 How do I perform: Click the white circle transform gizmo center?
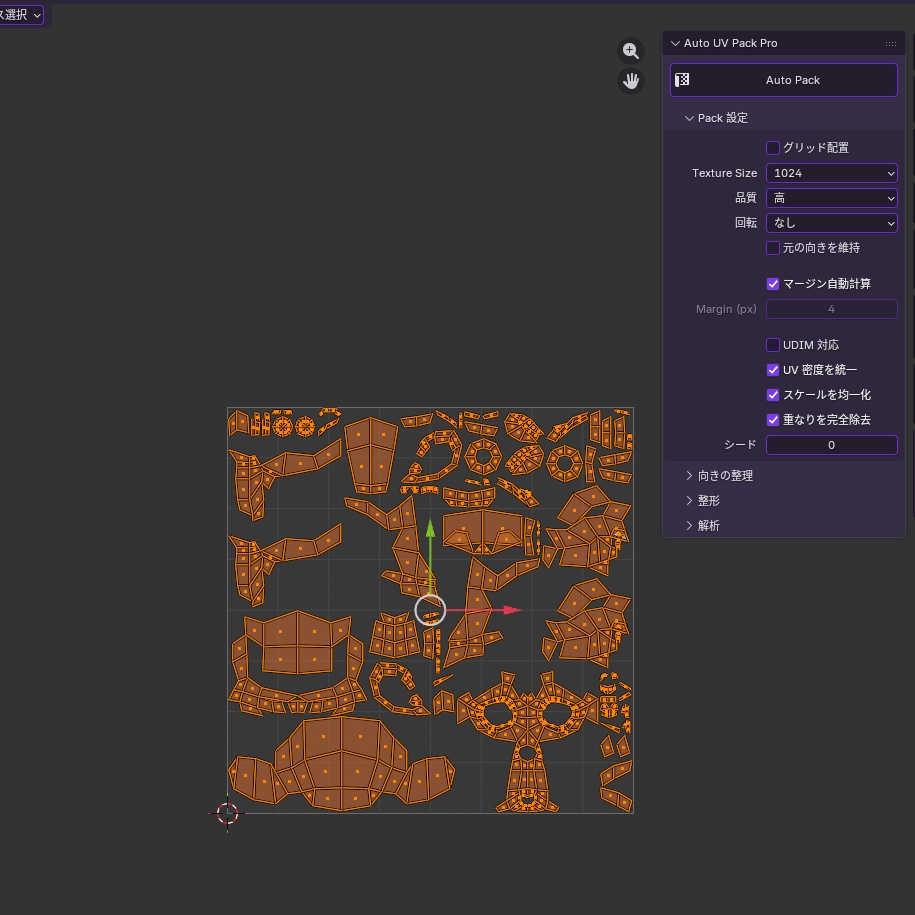[431, 610]
